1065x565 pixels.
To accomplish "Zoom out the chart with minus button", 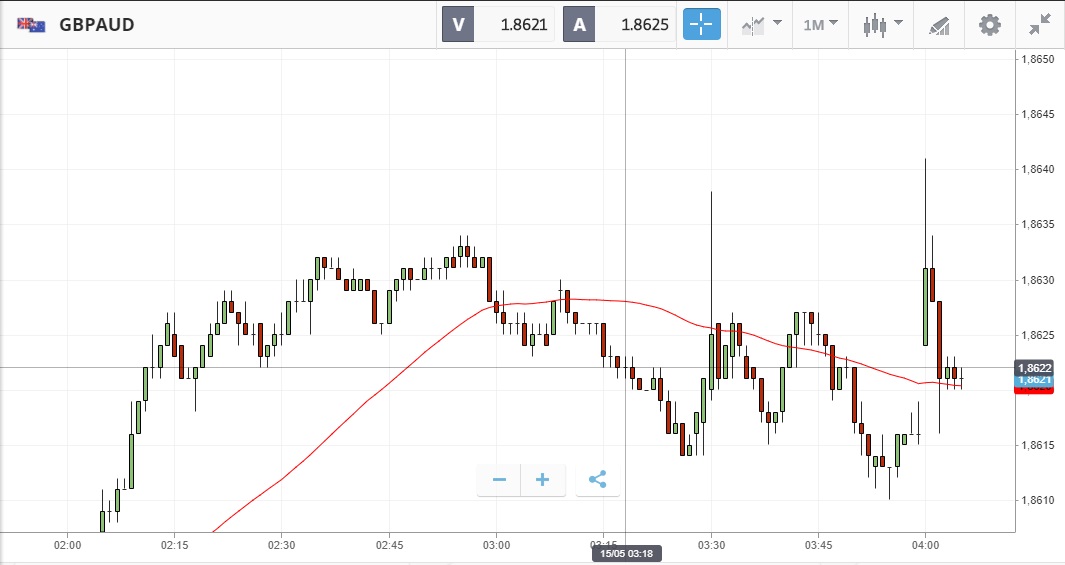I will click(x=499, y=480).
